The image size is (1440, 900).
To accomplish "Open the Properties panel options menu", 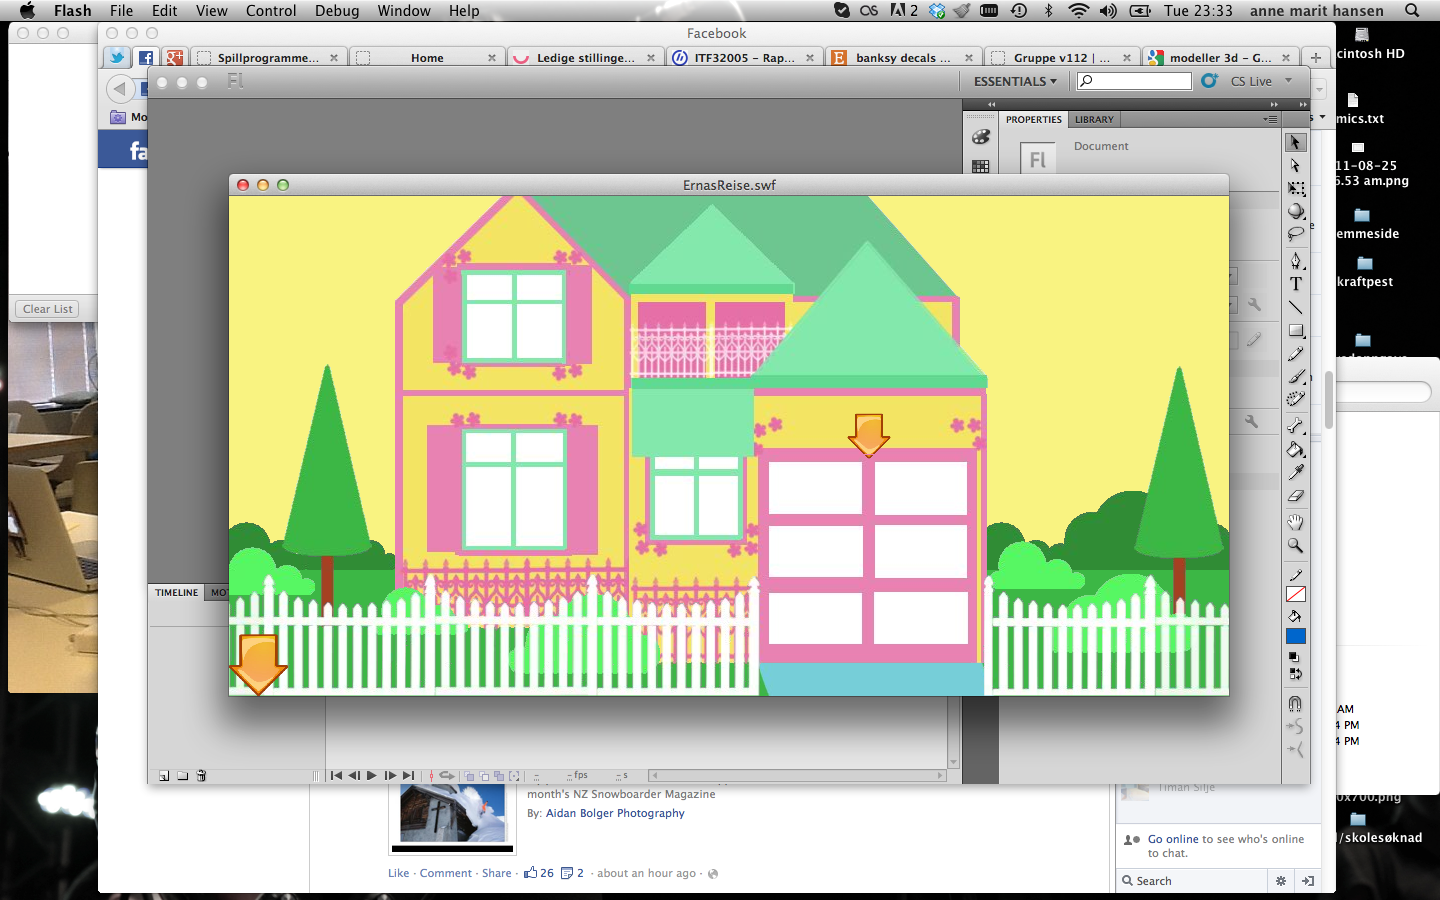I will 1270,119.
